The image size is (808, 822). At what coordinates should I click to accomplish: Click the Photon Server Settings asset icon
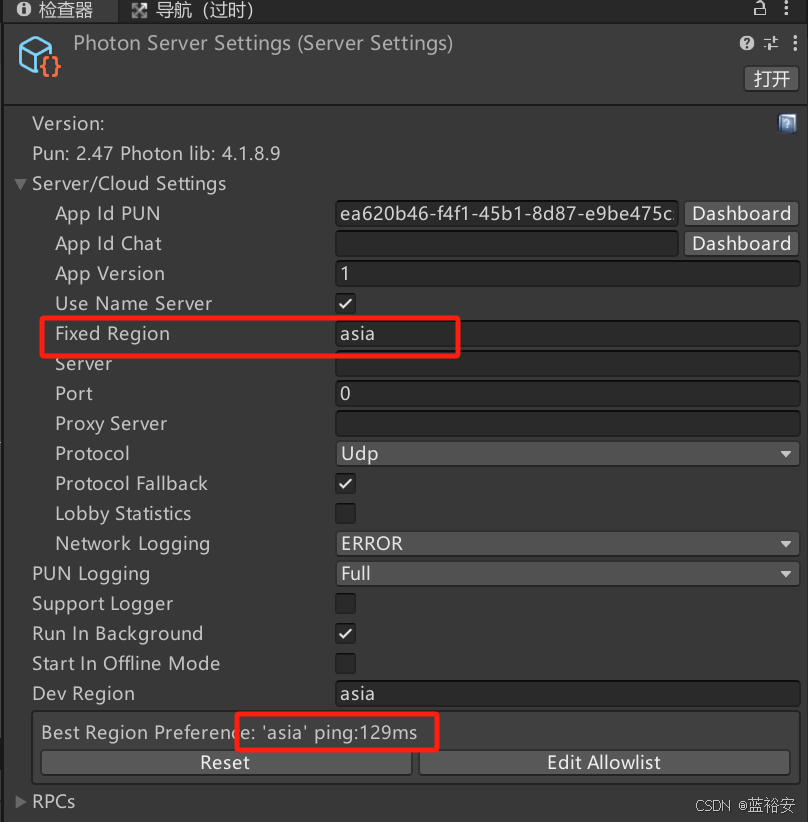click(40, 56)
